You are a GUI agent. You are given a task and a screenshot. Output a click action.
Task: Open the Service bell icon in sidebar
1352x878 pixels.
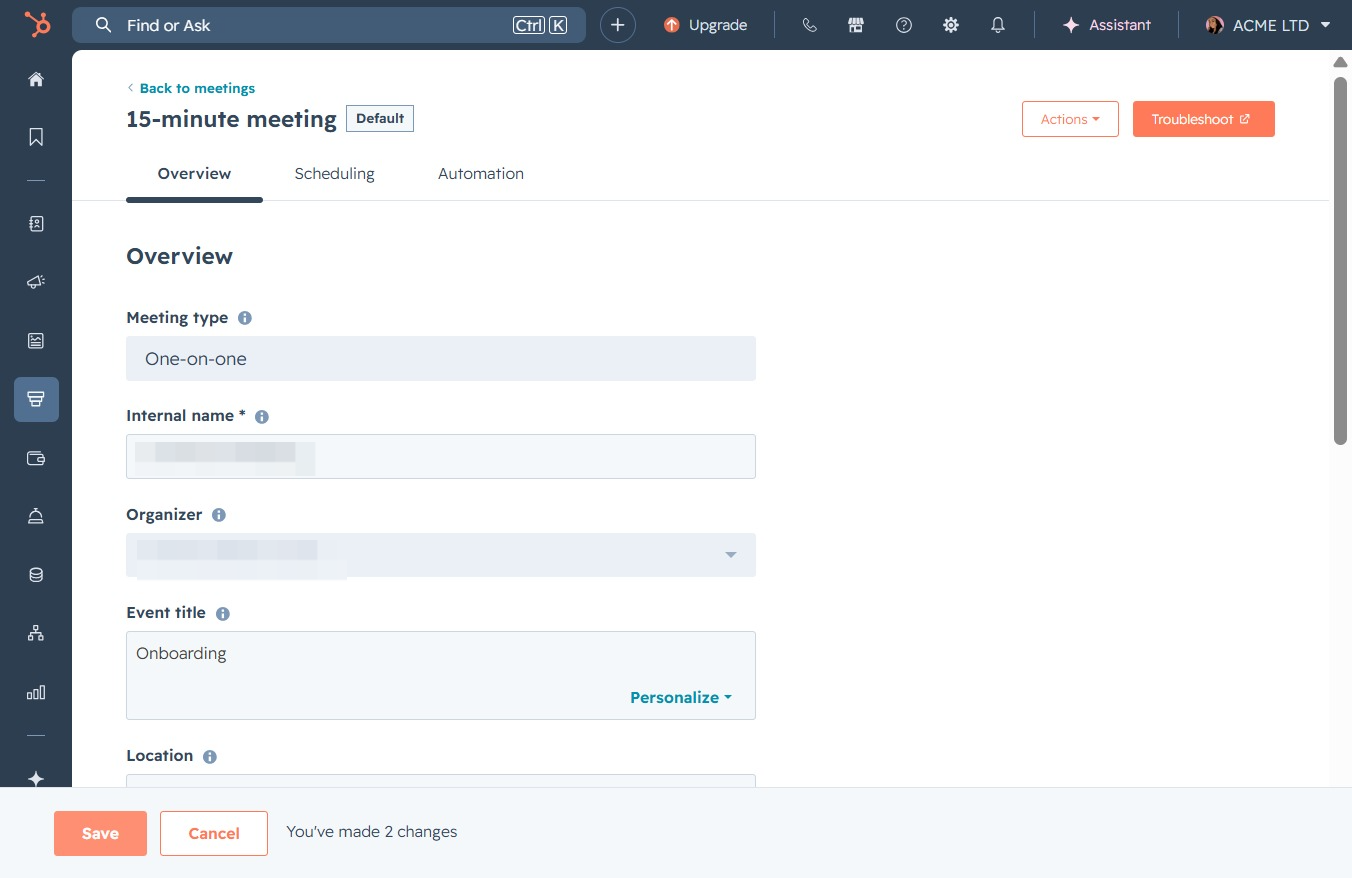[36, 516]
